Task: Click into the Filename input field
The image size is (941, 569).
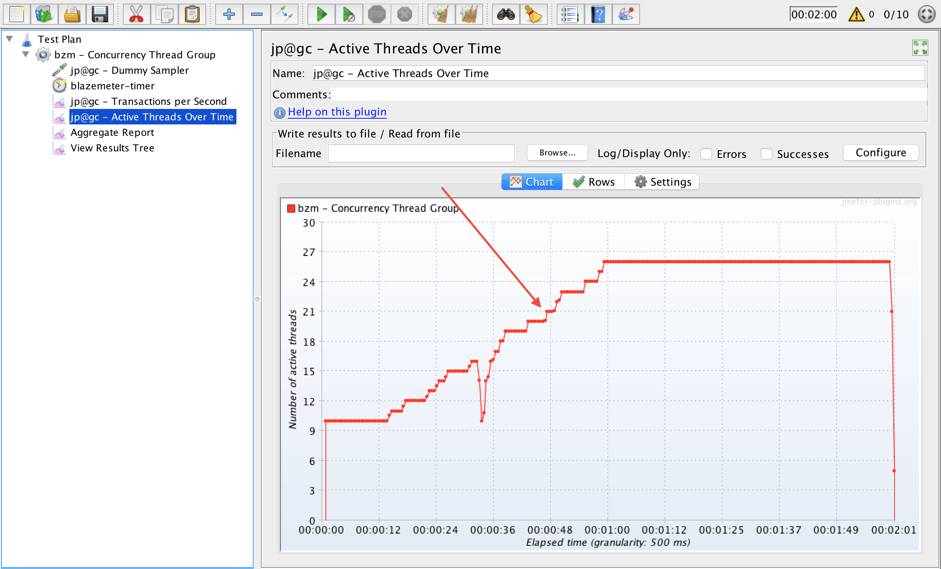Action: (x=421, y=153)
